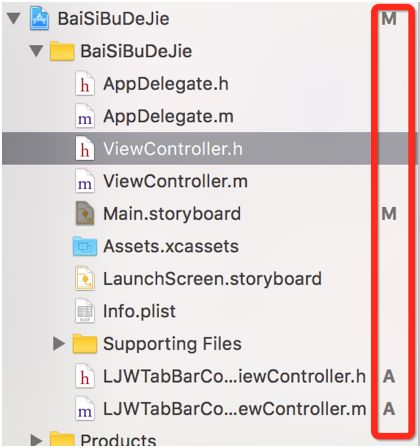Expand the Supporting Files folder

coord(59,344)
